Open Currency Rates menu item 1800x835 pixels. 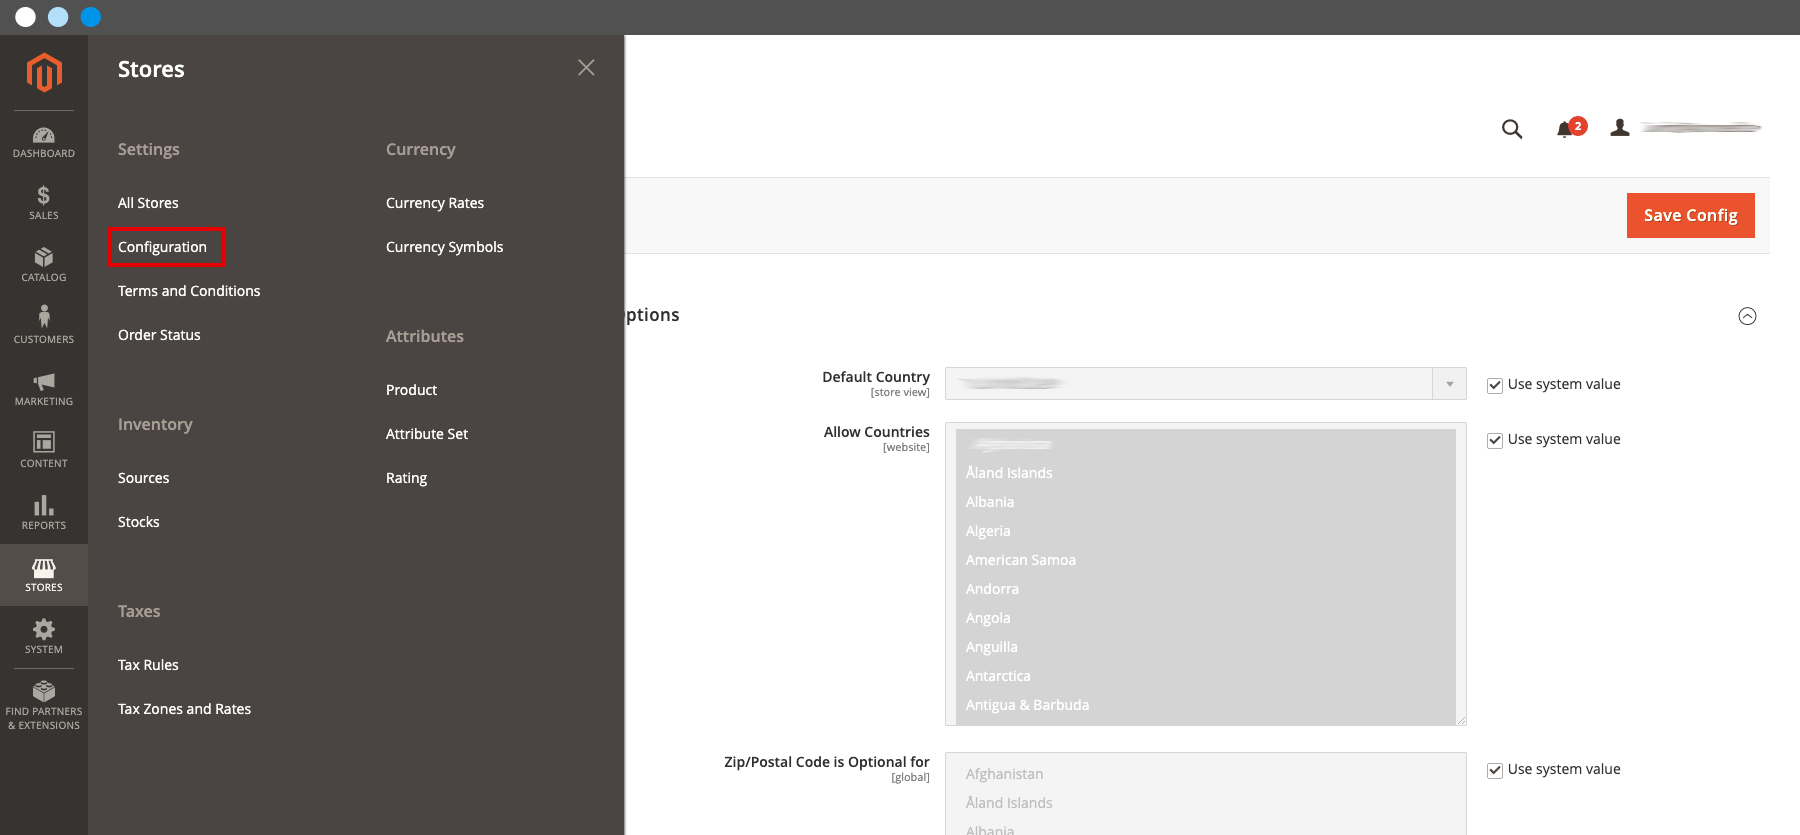pyautogui.click(x=435, y=203)
